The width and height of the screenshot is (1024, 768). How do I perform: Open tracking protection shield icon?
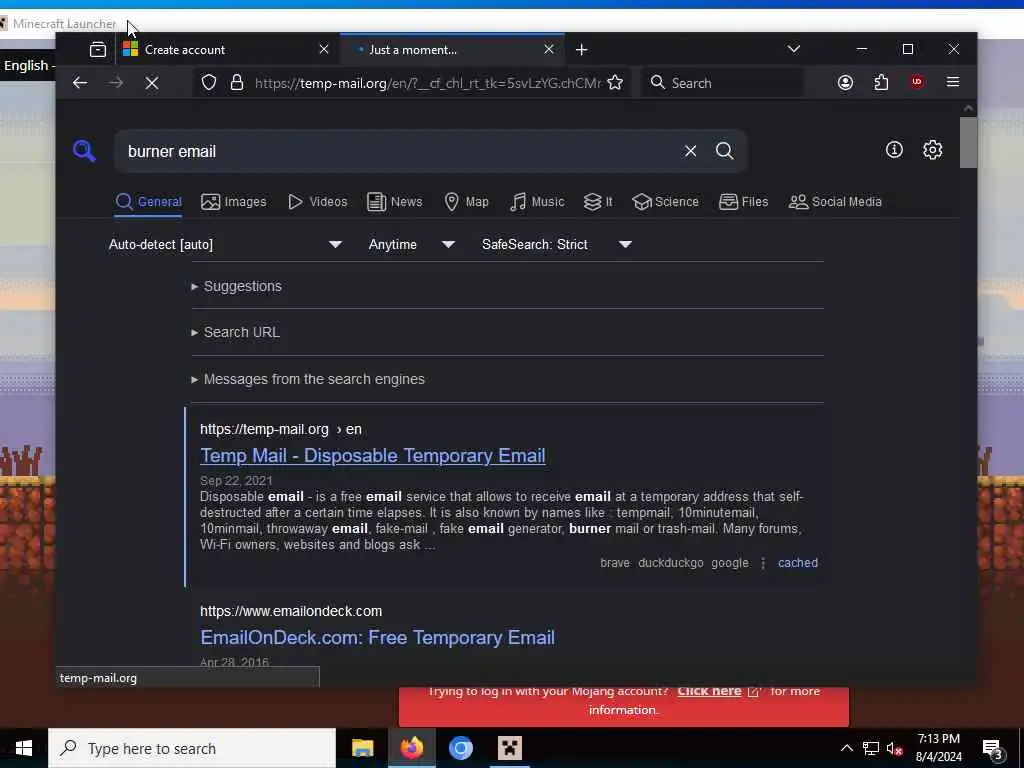point(208,83)
